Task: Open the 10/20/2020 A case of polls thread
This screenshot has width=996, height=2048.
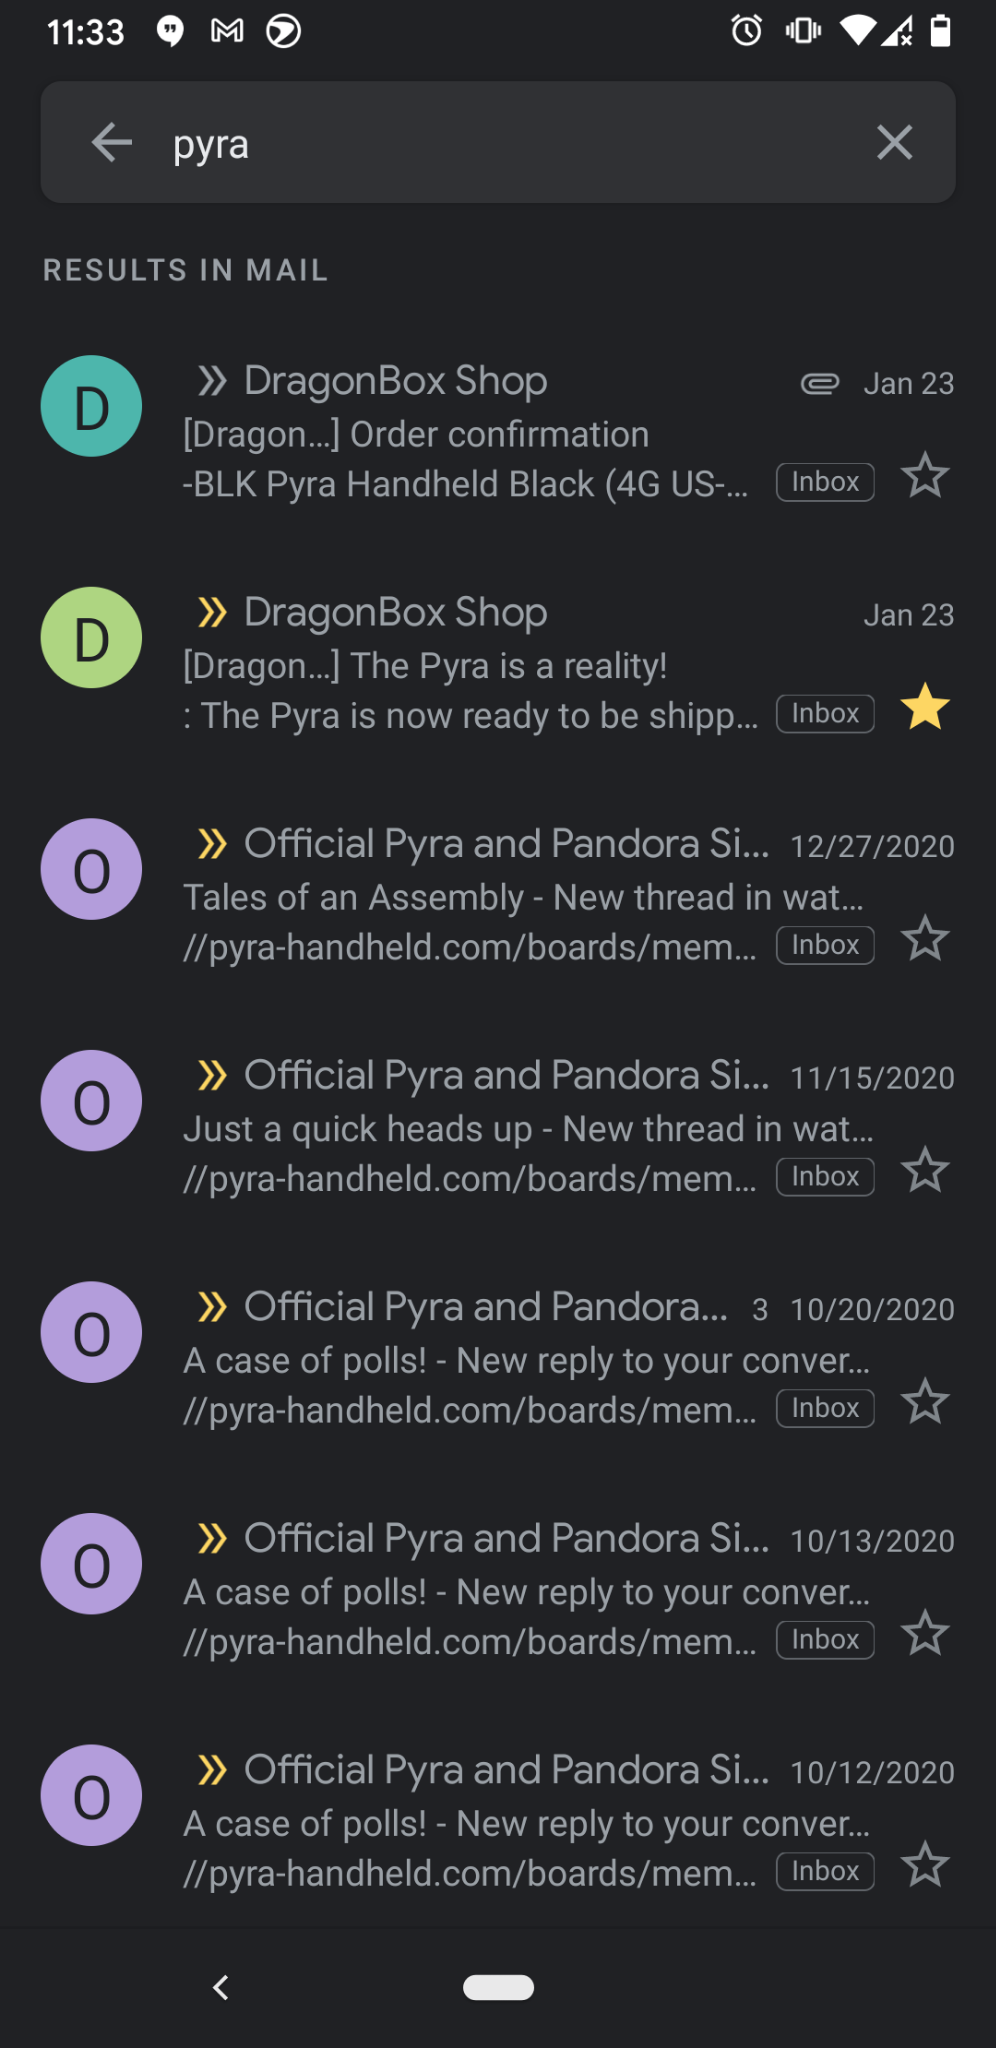Action: pos(520,1361)
